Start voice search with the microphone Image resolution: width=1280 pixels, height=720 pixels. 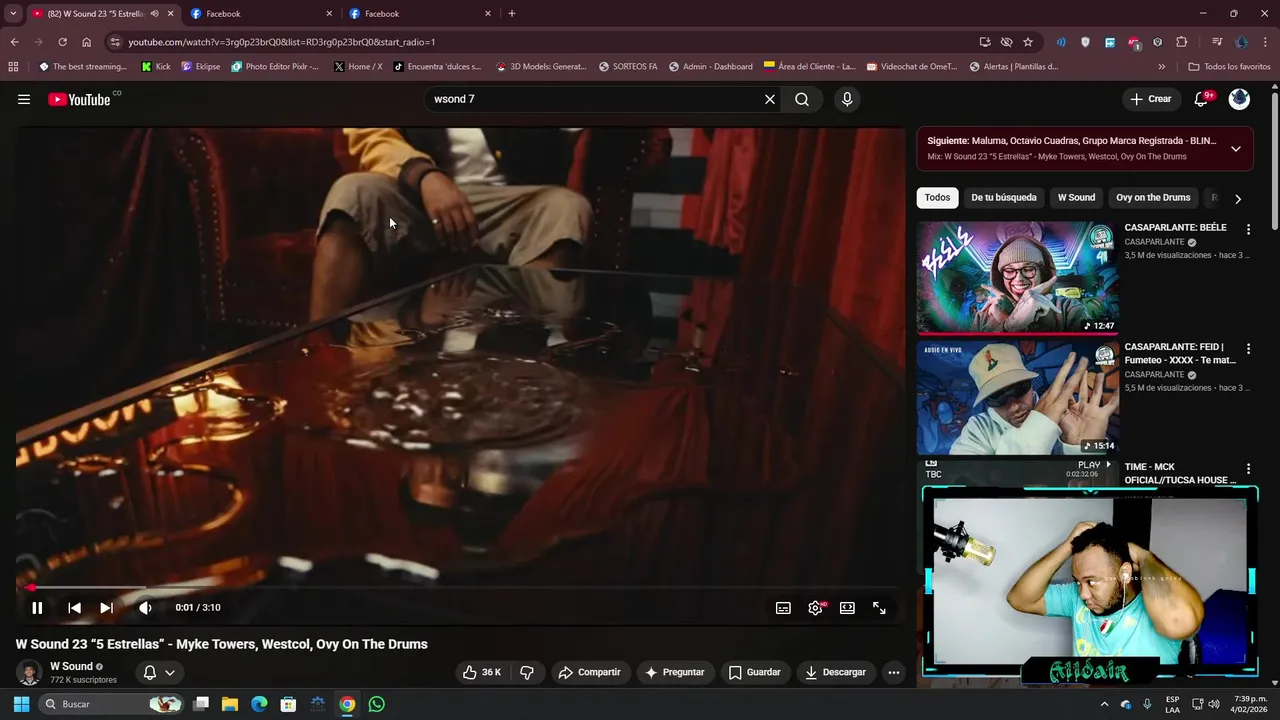(x=847, y=99)
